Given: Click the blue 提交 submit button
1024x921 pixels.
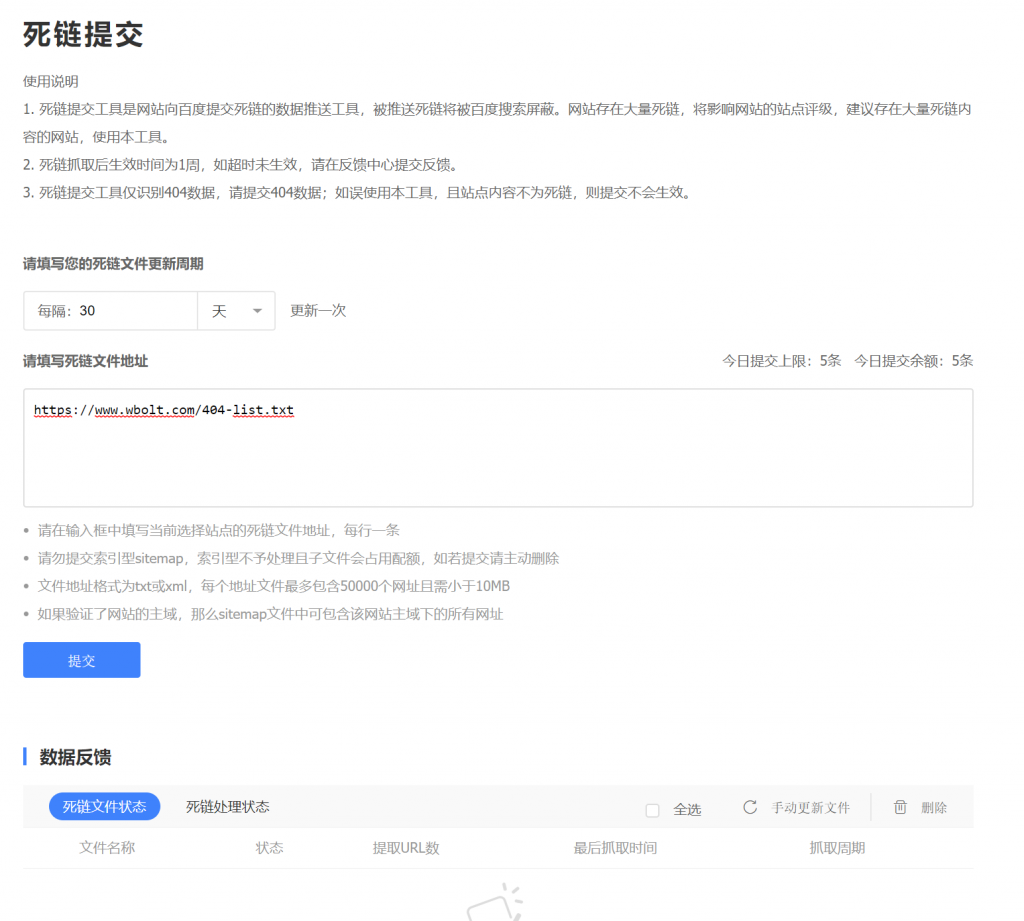Looking at the screenshot, I should click(81, 659).
